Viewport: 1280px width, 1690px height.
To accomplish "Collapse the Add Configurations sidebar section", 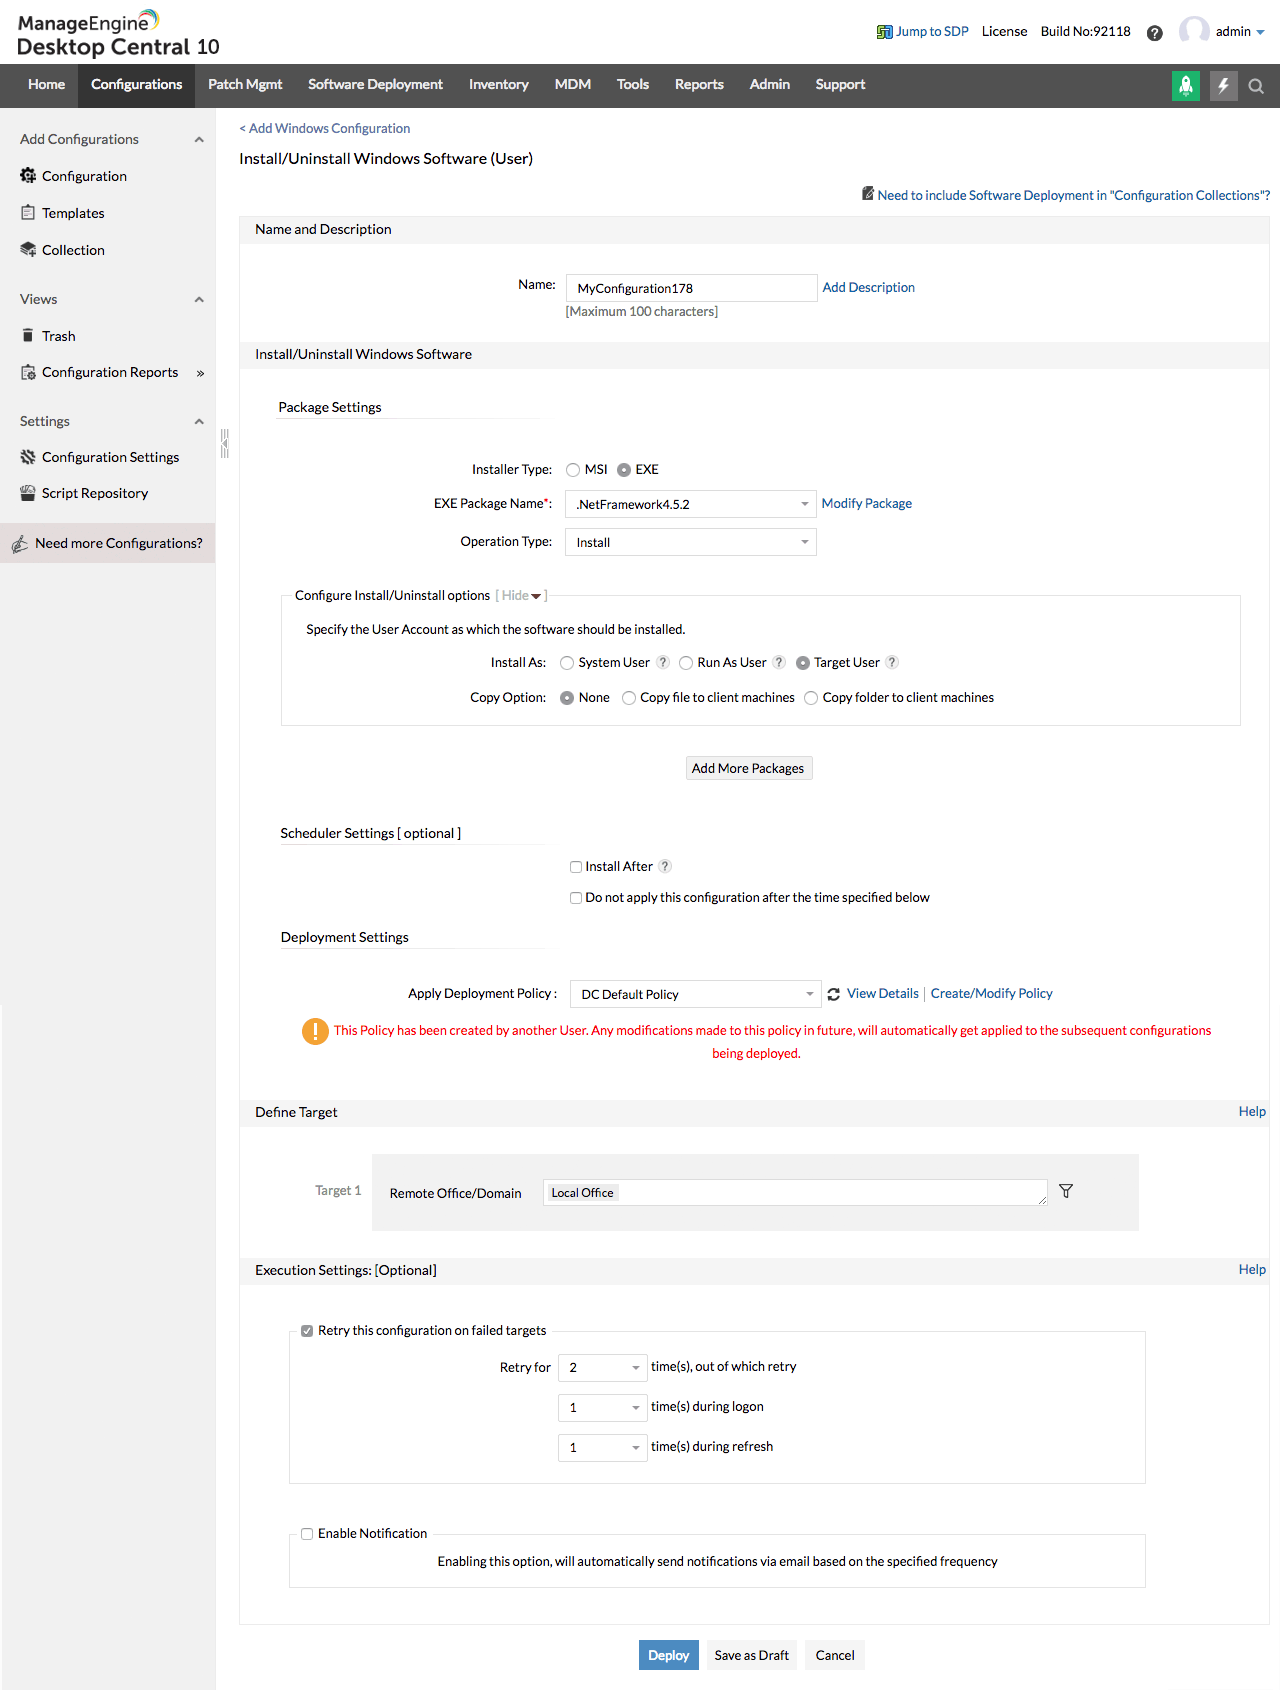I will 199,140.
